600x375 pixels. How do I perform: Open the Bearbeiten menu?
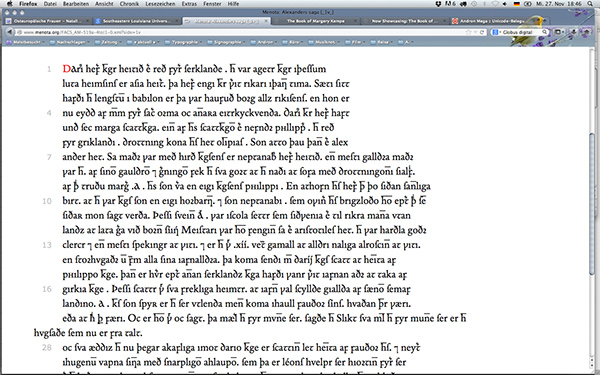(x=76, y=4)
